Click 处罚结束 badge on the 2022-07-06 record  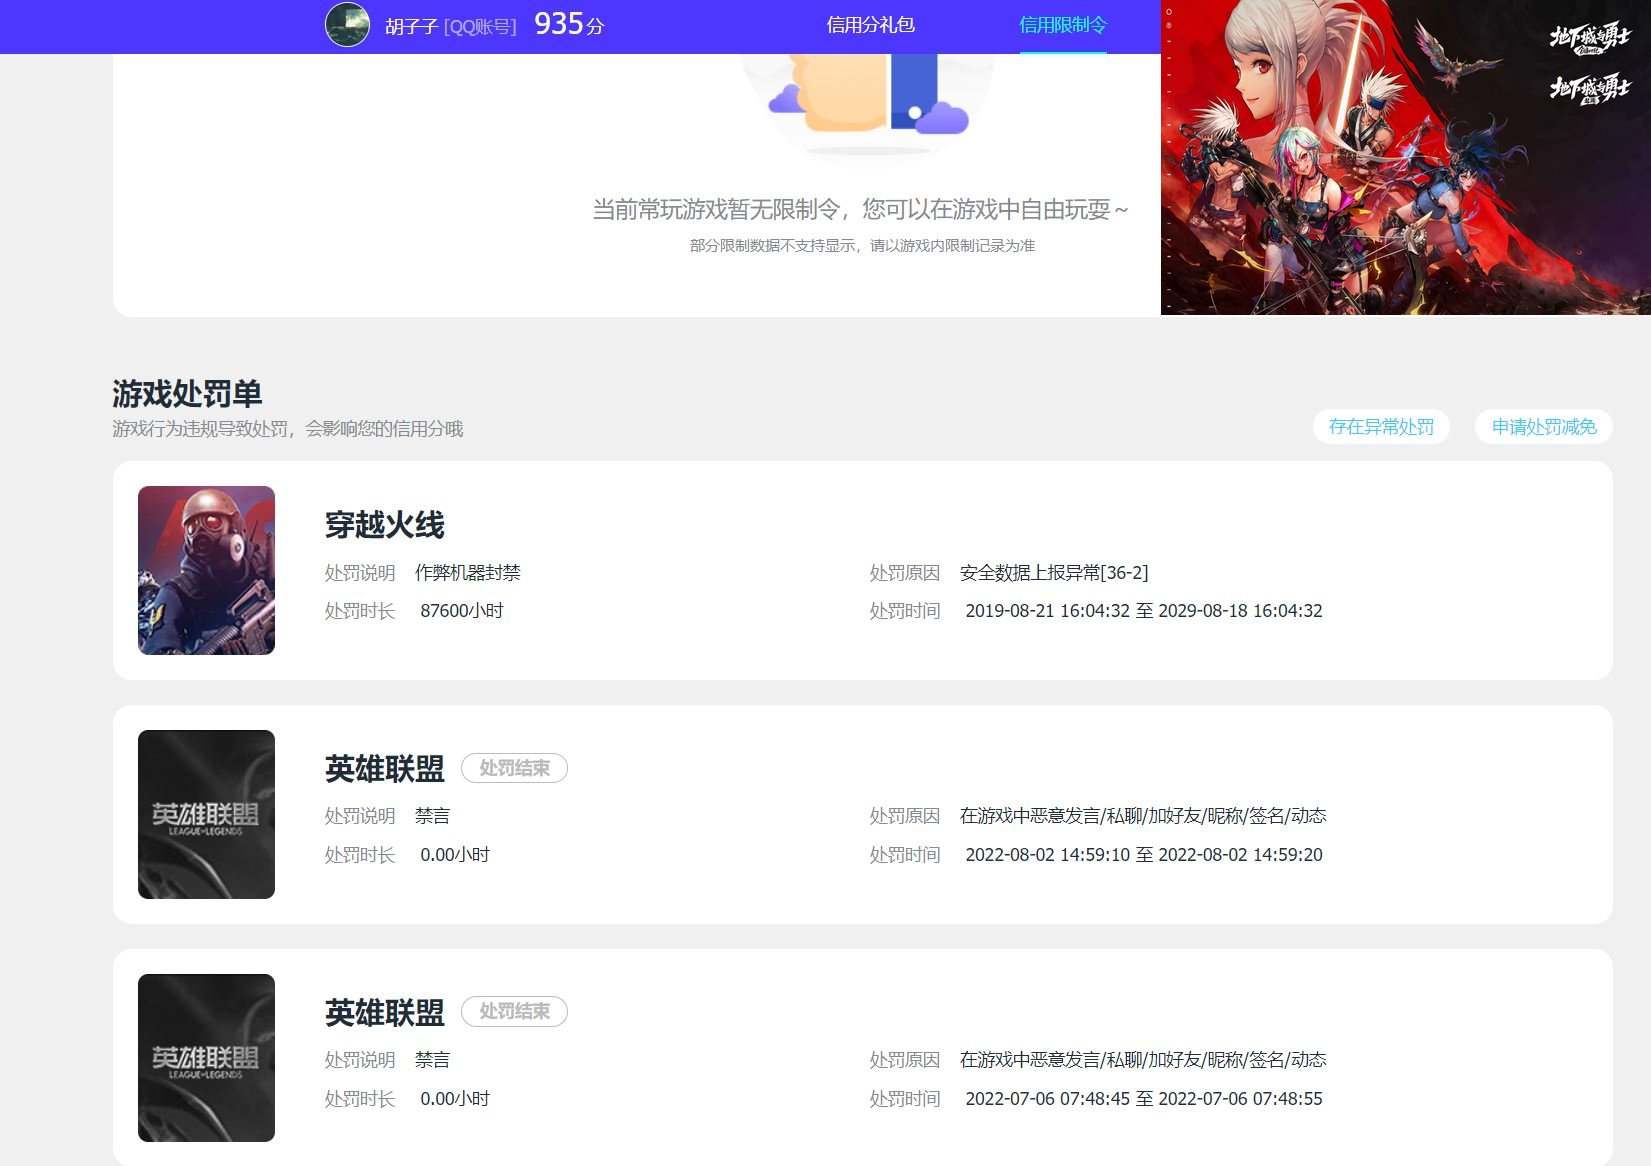(514, 1012)
